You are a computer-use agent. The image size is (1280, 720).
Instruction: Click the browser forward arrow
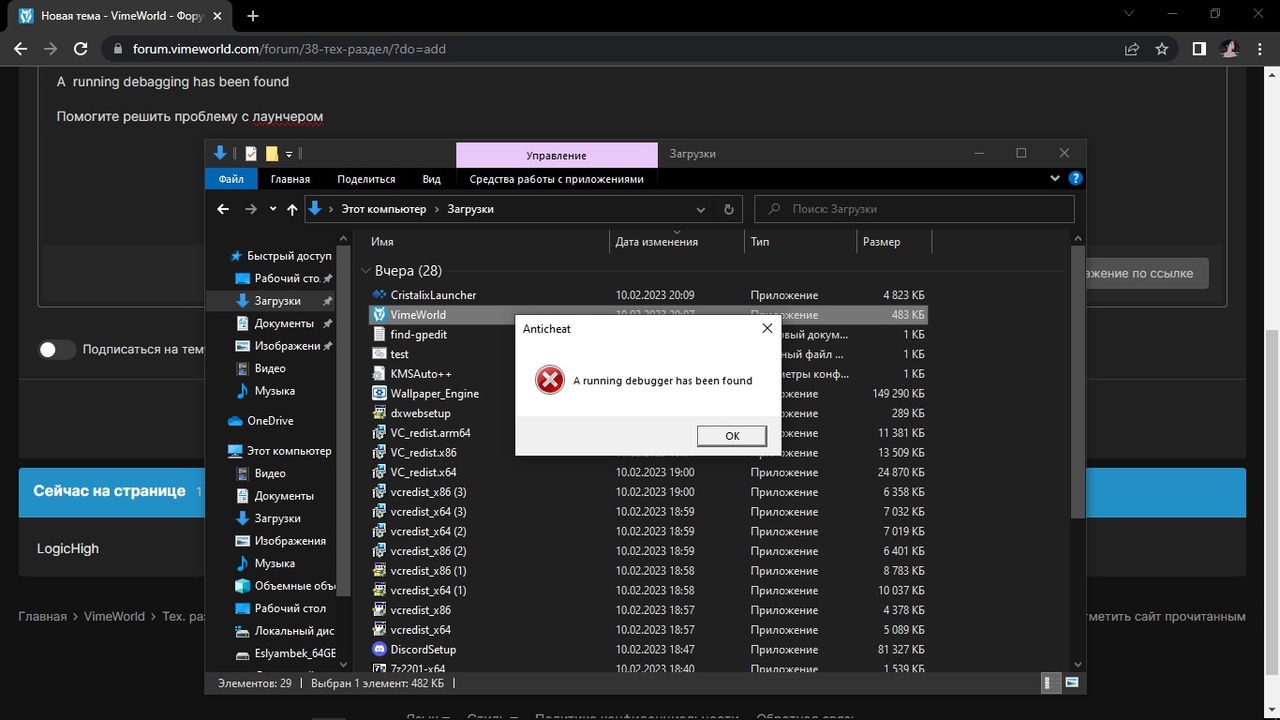point(51,48)
